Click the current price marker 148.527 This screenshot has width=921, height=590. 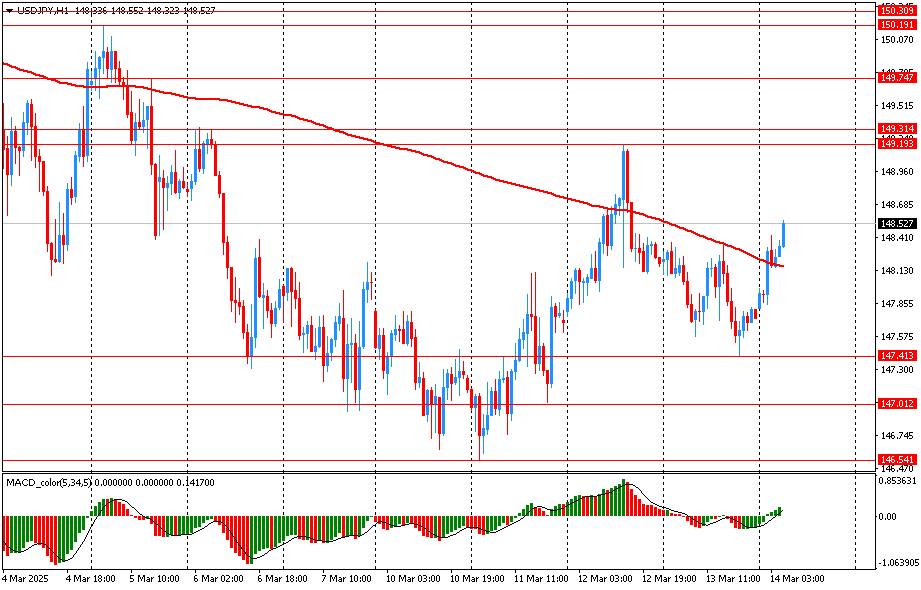click(896, 223)
